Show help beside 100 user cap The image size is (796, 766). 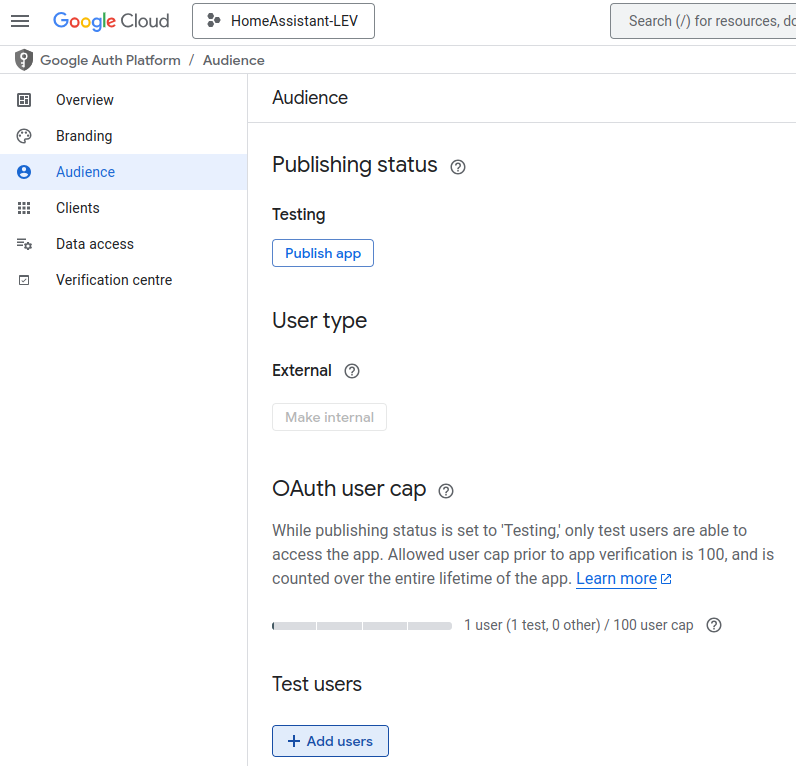click(x=714, y=625)
